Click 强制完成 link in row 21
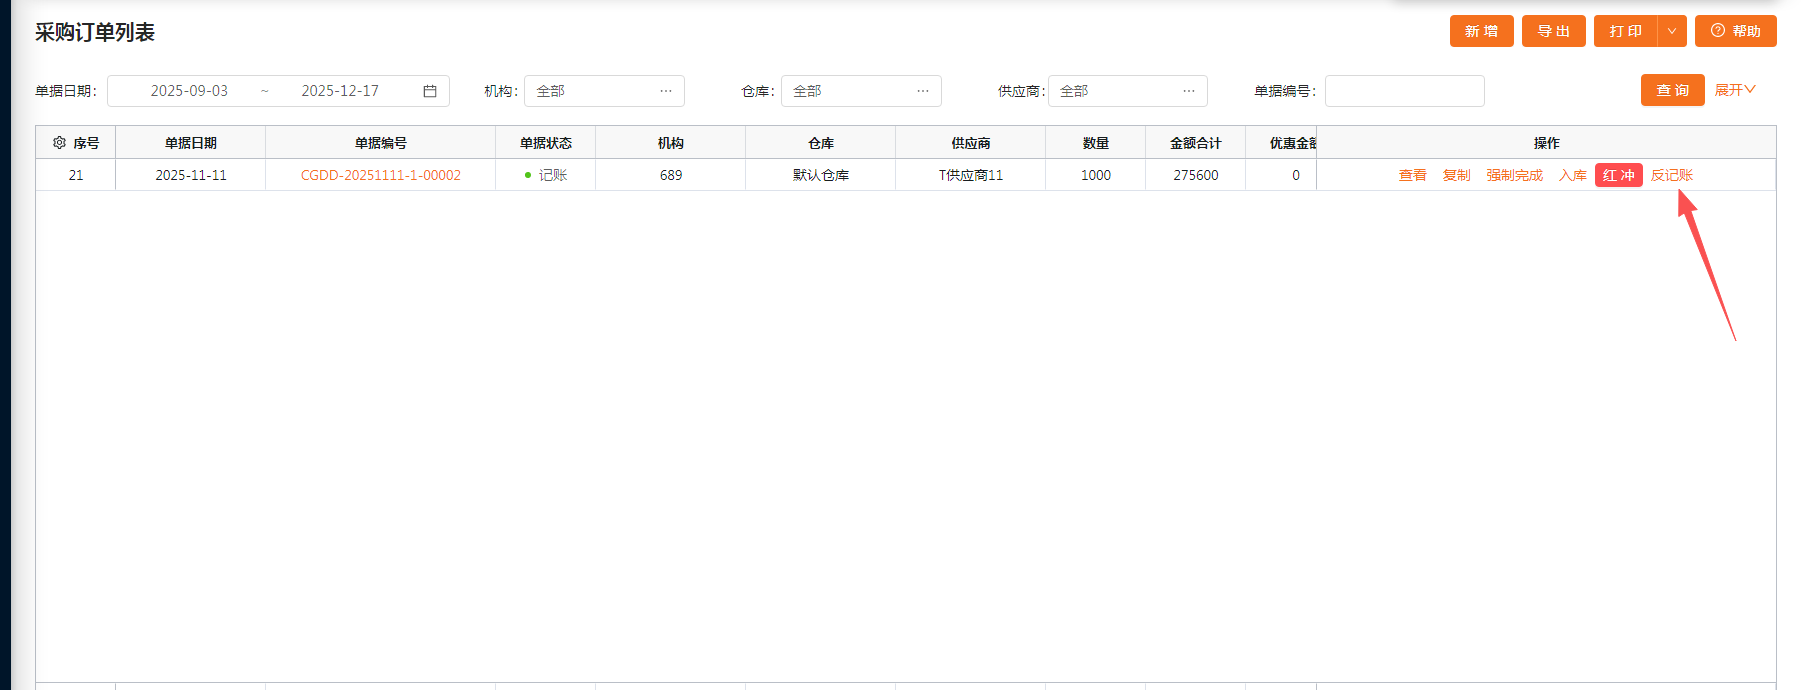 [1514, 175]
